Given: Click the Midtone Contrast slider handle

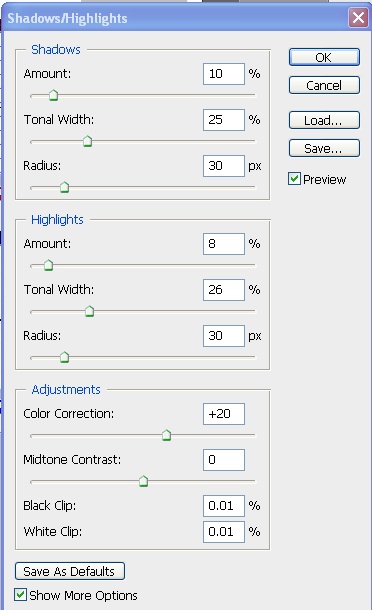Looking at the screenshot, I should 144,481.
